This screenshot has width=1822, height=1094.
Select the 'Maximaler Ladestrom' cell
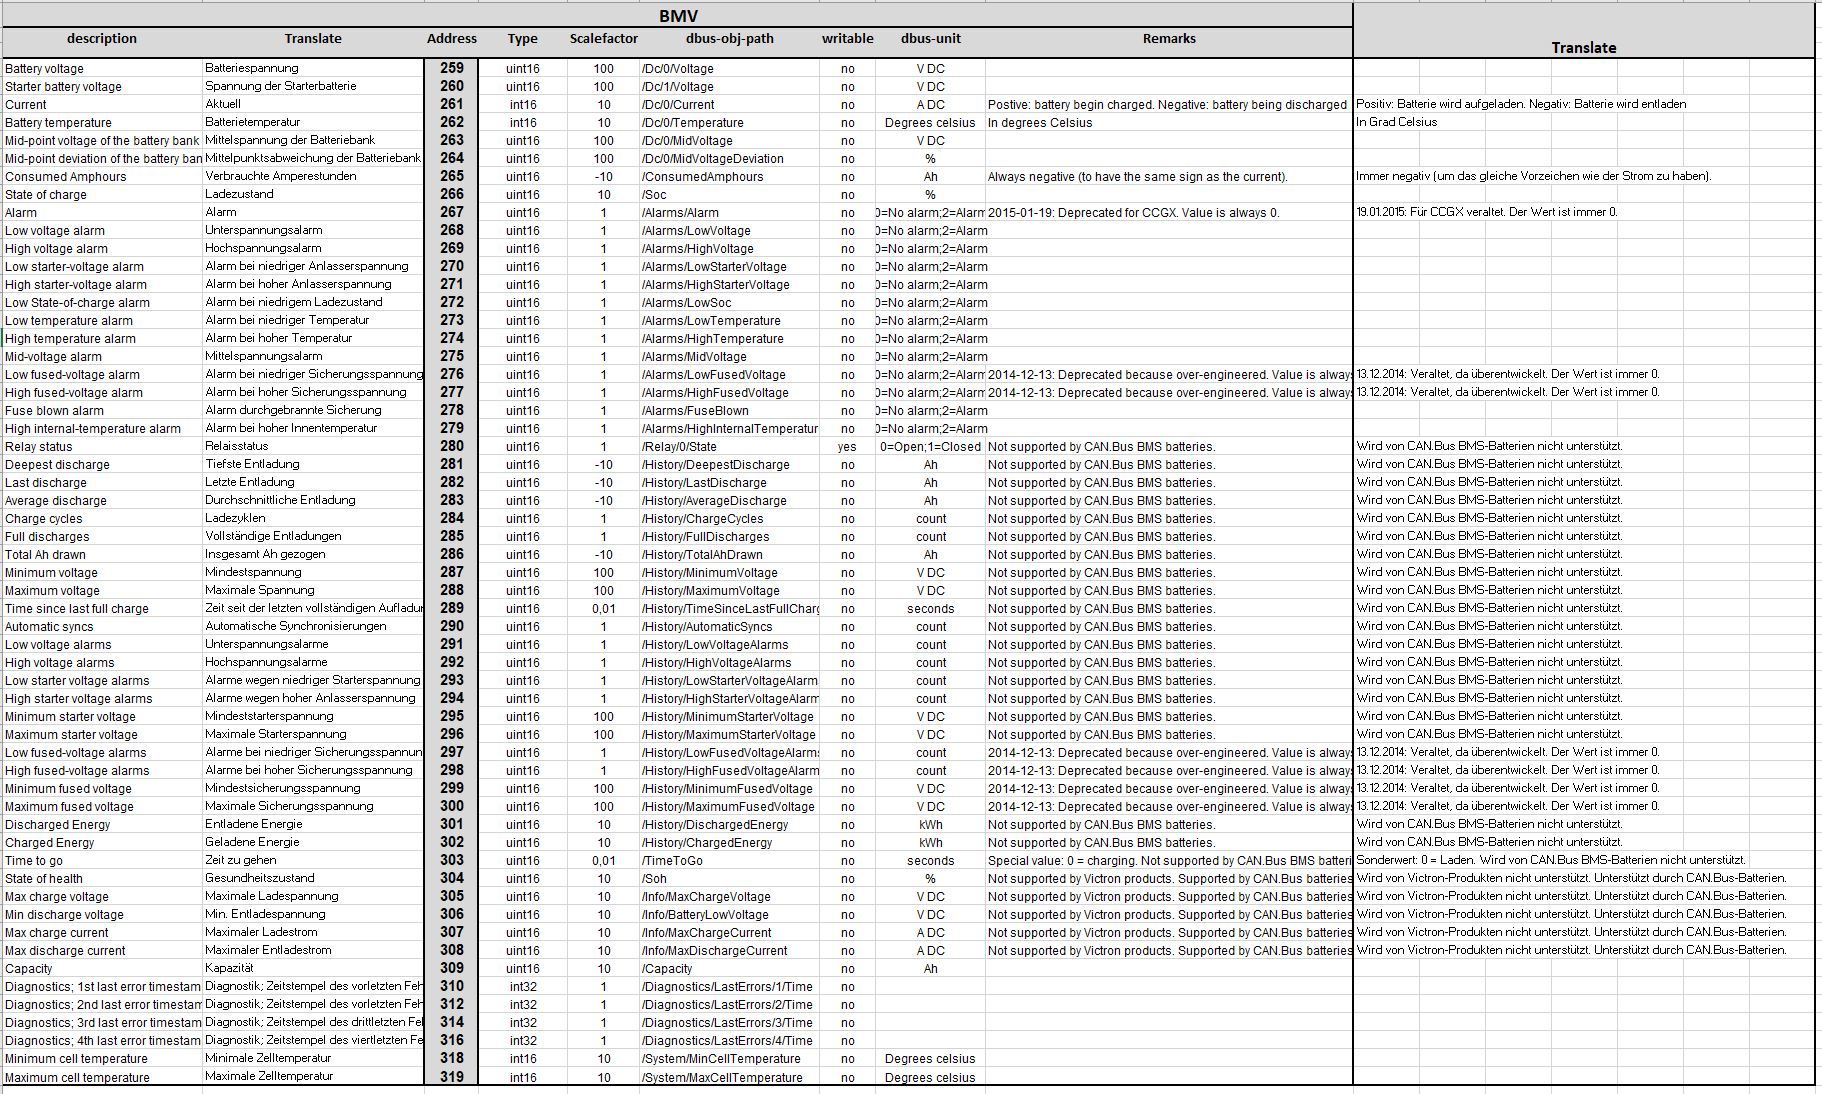tap(313, 933)
